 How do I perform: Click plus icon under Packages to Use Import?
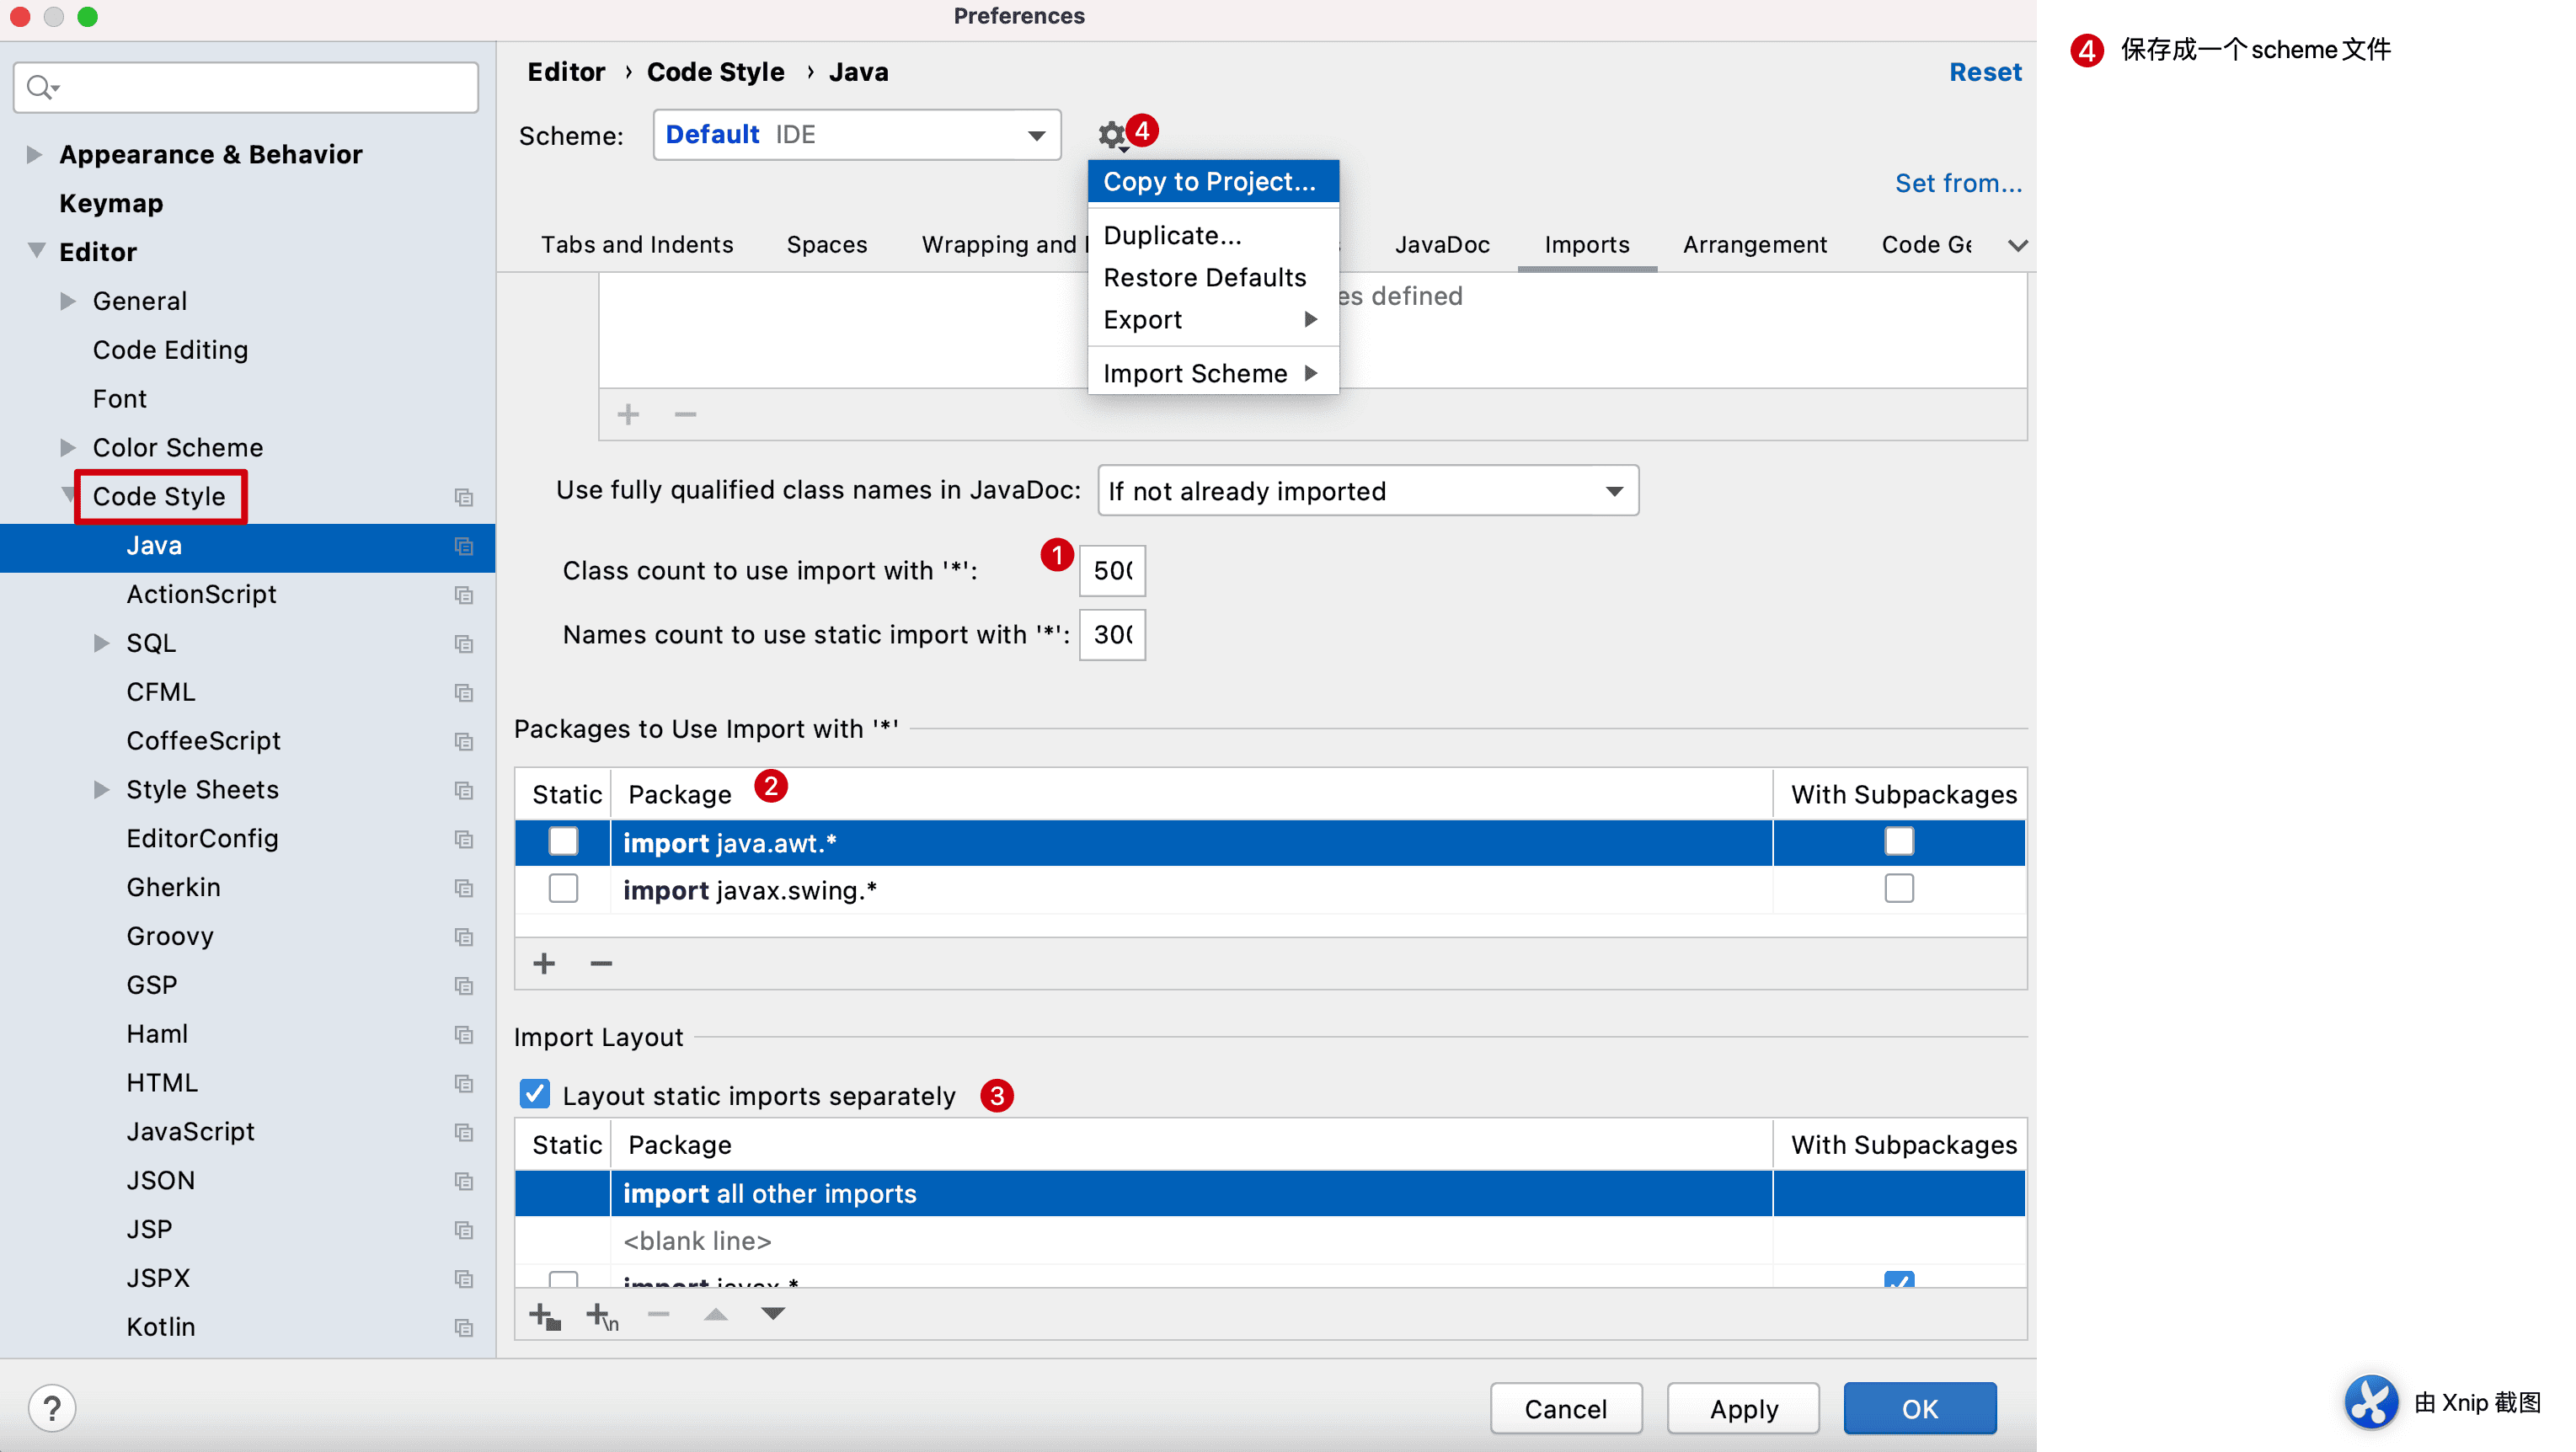[x=544, y=963]
